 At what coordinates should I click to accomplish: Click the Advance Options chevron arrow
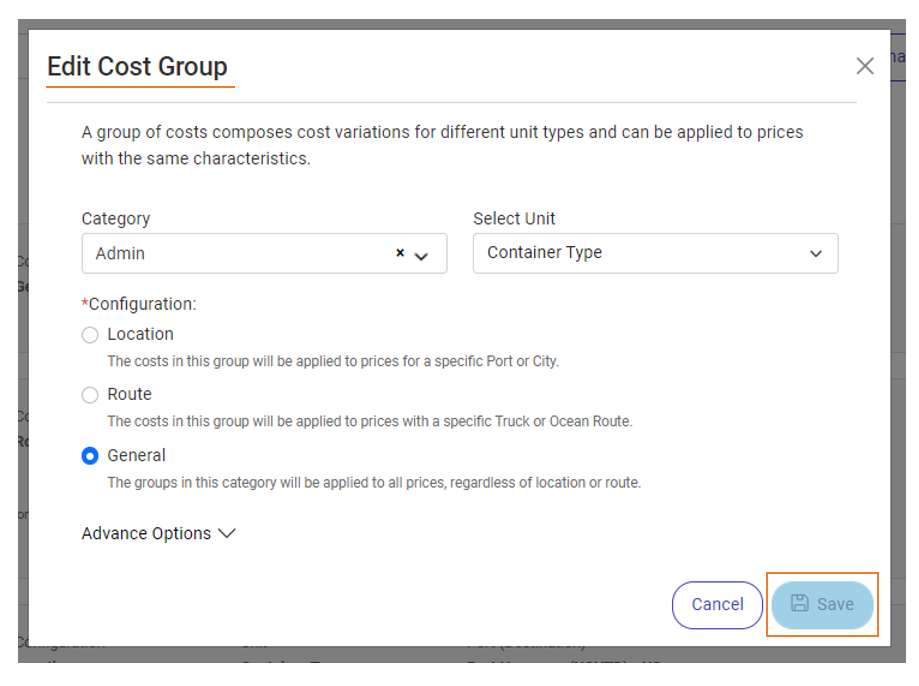coord(227,533)
